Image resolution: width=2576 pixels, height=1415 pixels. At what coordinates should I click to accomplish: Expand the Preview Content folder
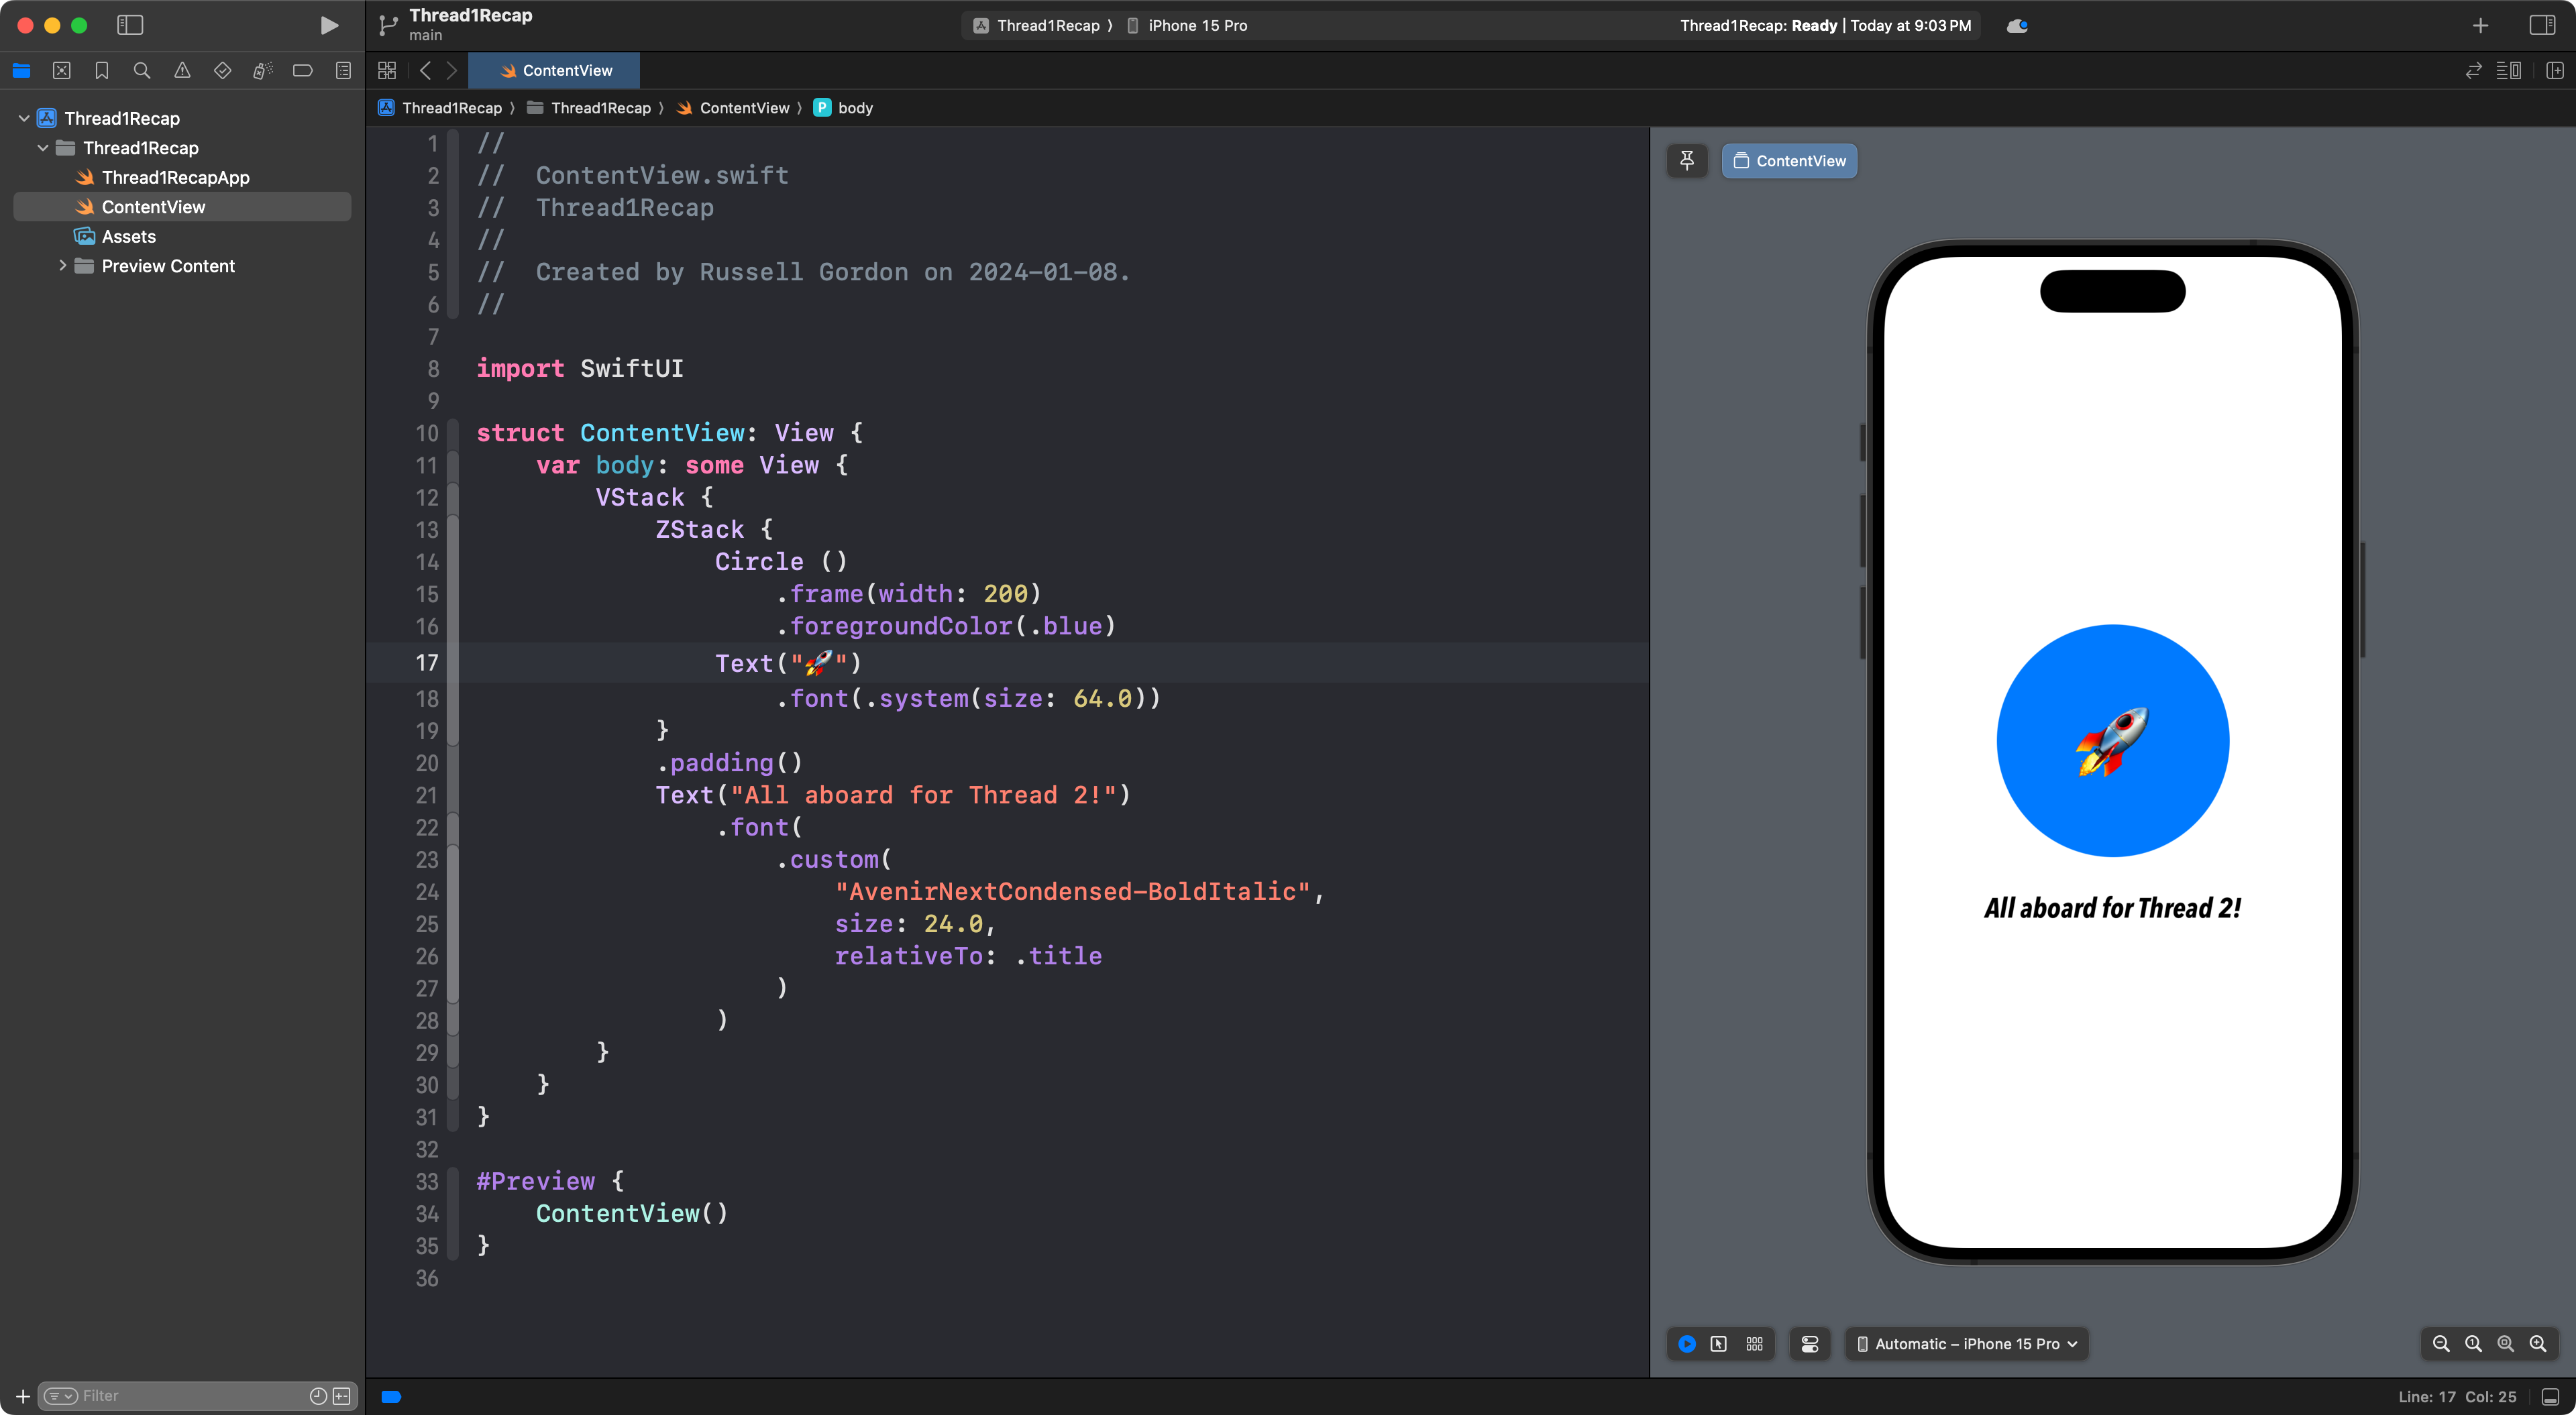(x=62, y=266)
